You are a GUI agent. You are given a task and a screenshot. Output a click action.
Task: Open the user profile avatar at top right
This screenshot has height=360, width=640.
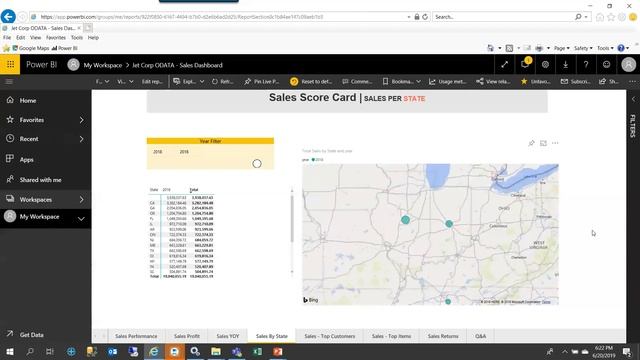629,64
